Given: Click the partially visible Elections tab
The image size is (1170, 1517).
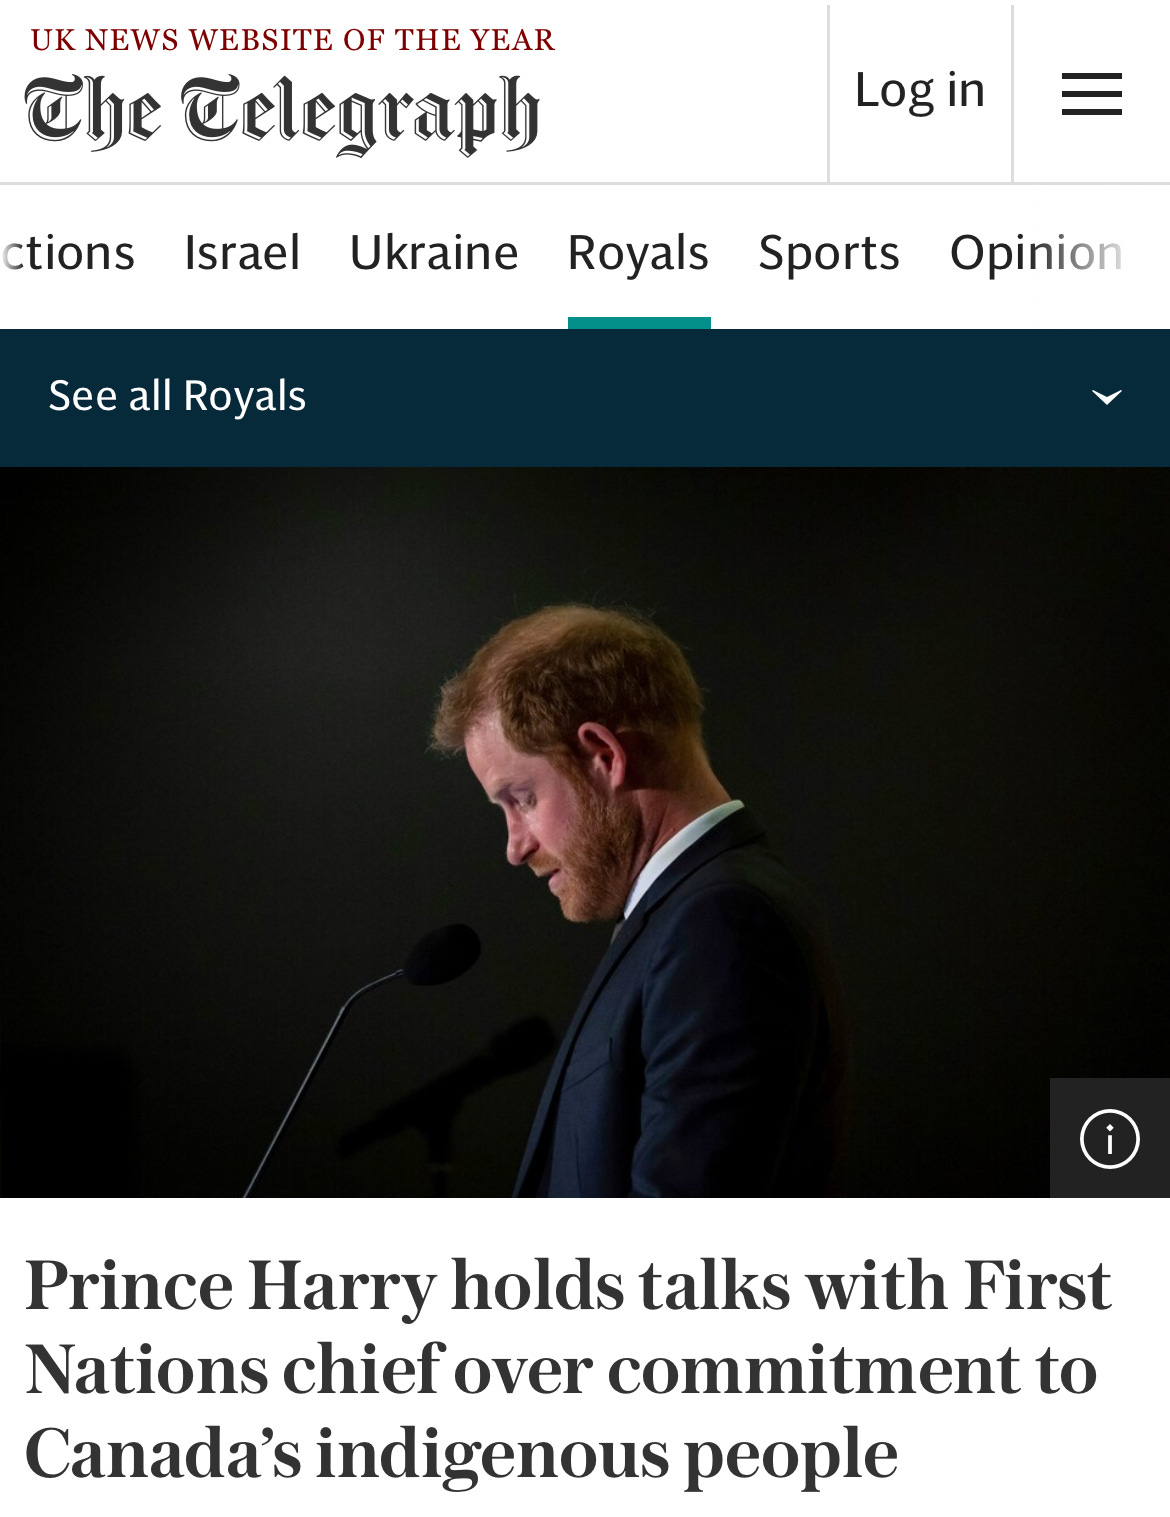Looking at the screenshot, I should (67, 253).
